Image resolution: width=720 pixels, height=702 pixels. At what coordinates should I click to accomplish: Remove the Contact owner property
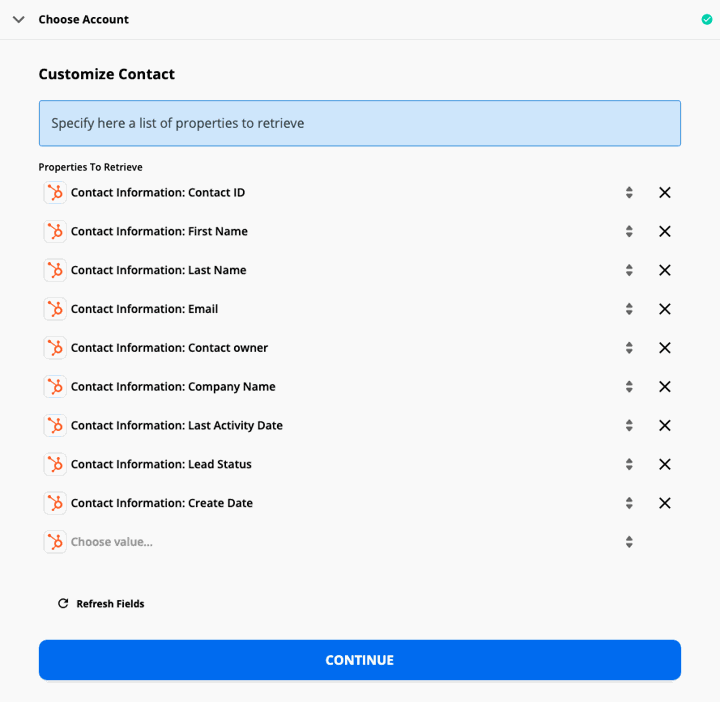[664, 348]
